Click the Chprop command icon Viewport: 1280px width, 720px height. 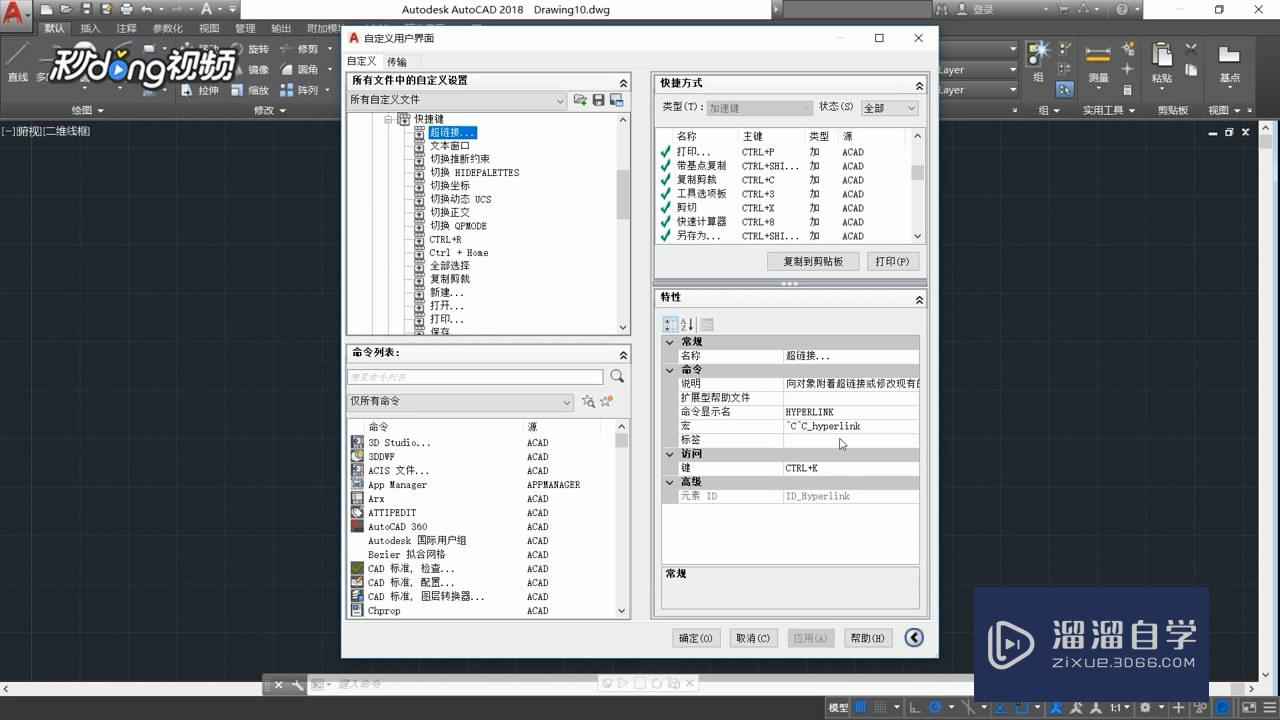pyautogui.click(x=358, y=610)
